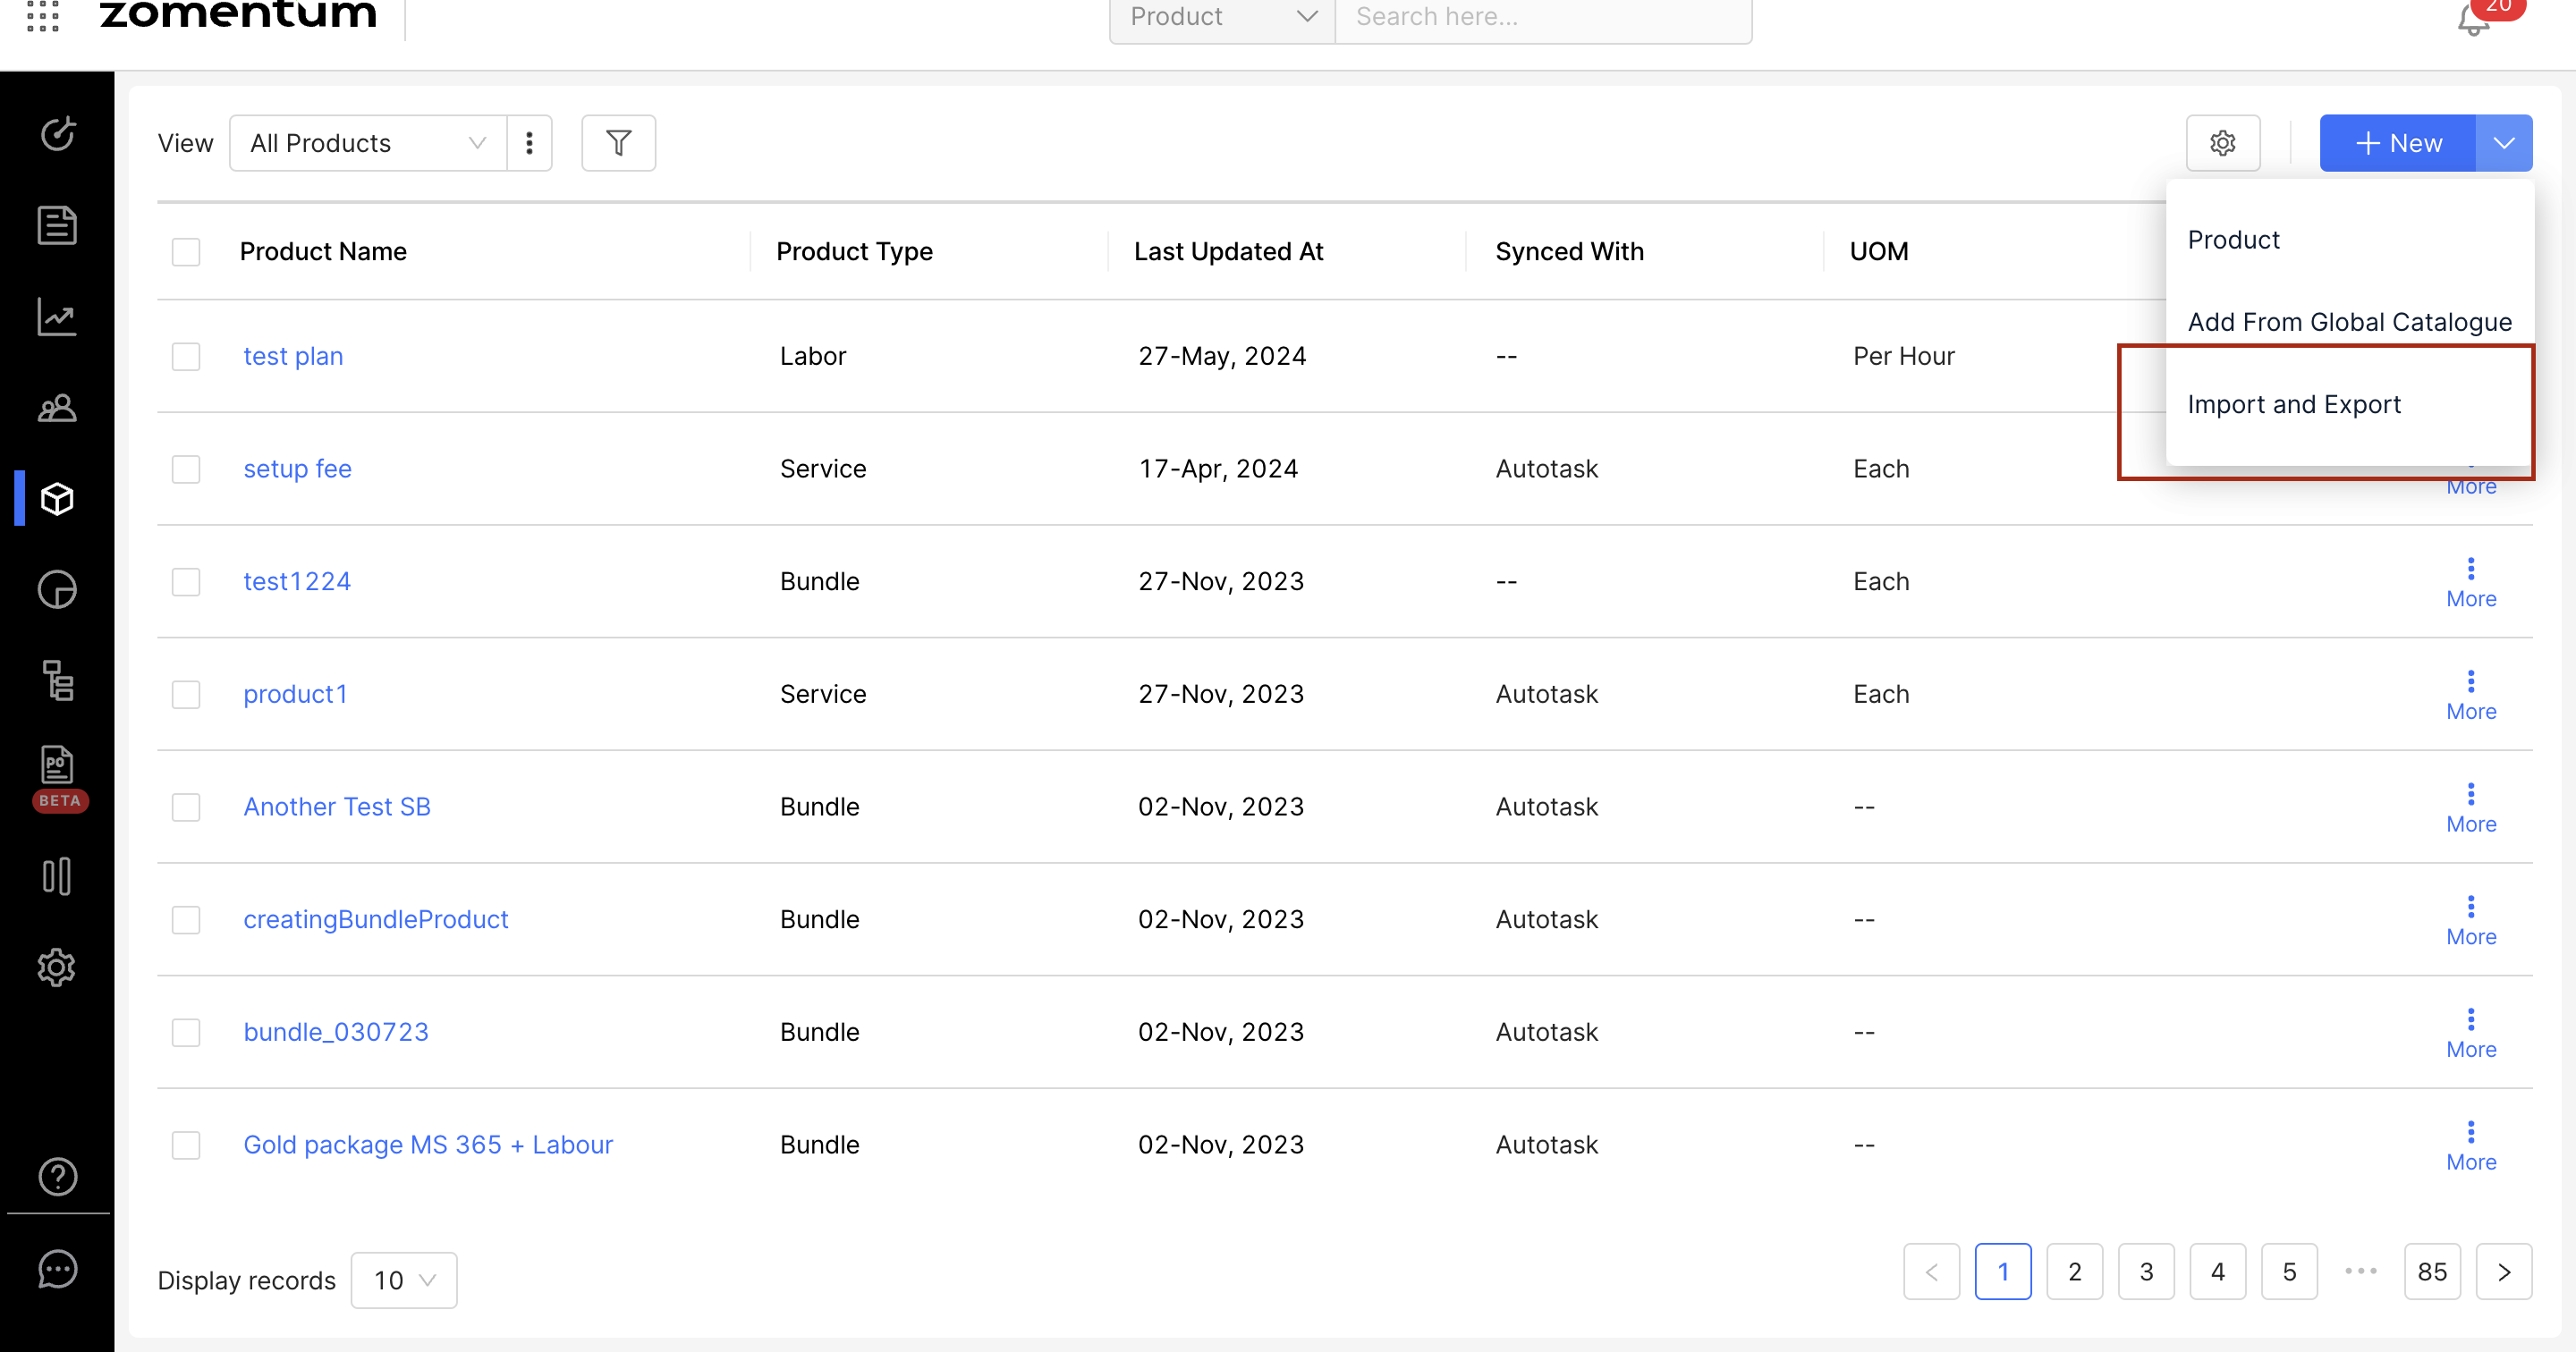The height and width of the screenshot is (1352, 2576).
Task: Open the Products cube icon in sidebar
Action: (57, 498)
